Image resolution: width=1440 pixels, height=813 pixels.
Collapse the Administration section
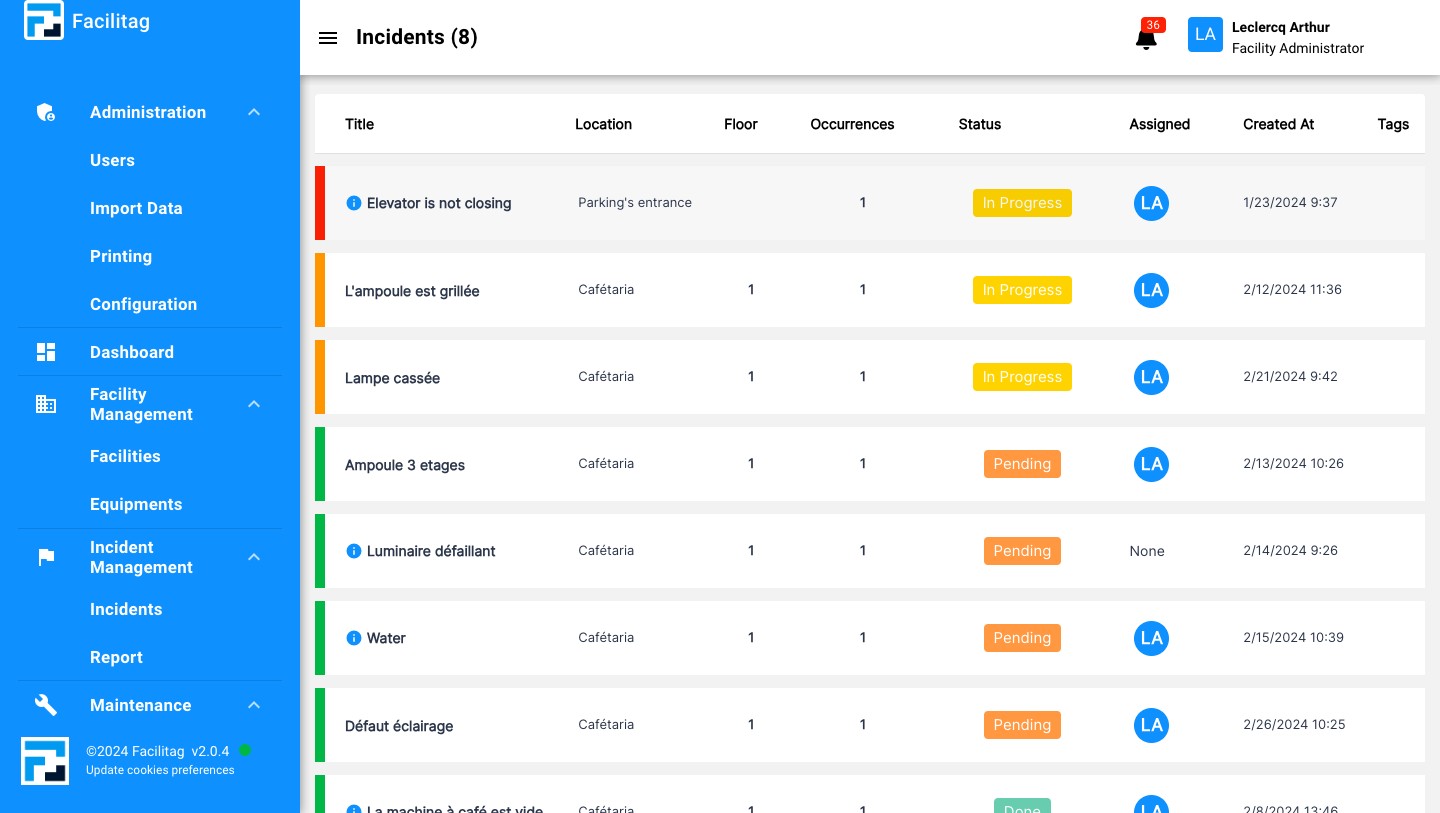[254, 112]
